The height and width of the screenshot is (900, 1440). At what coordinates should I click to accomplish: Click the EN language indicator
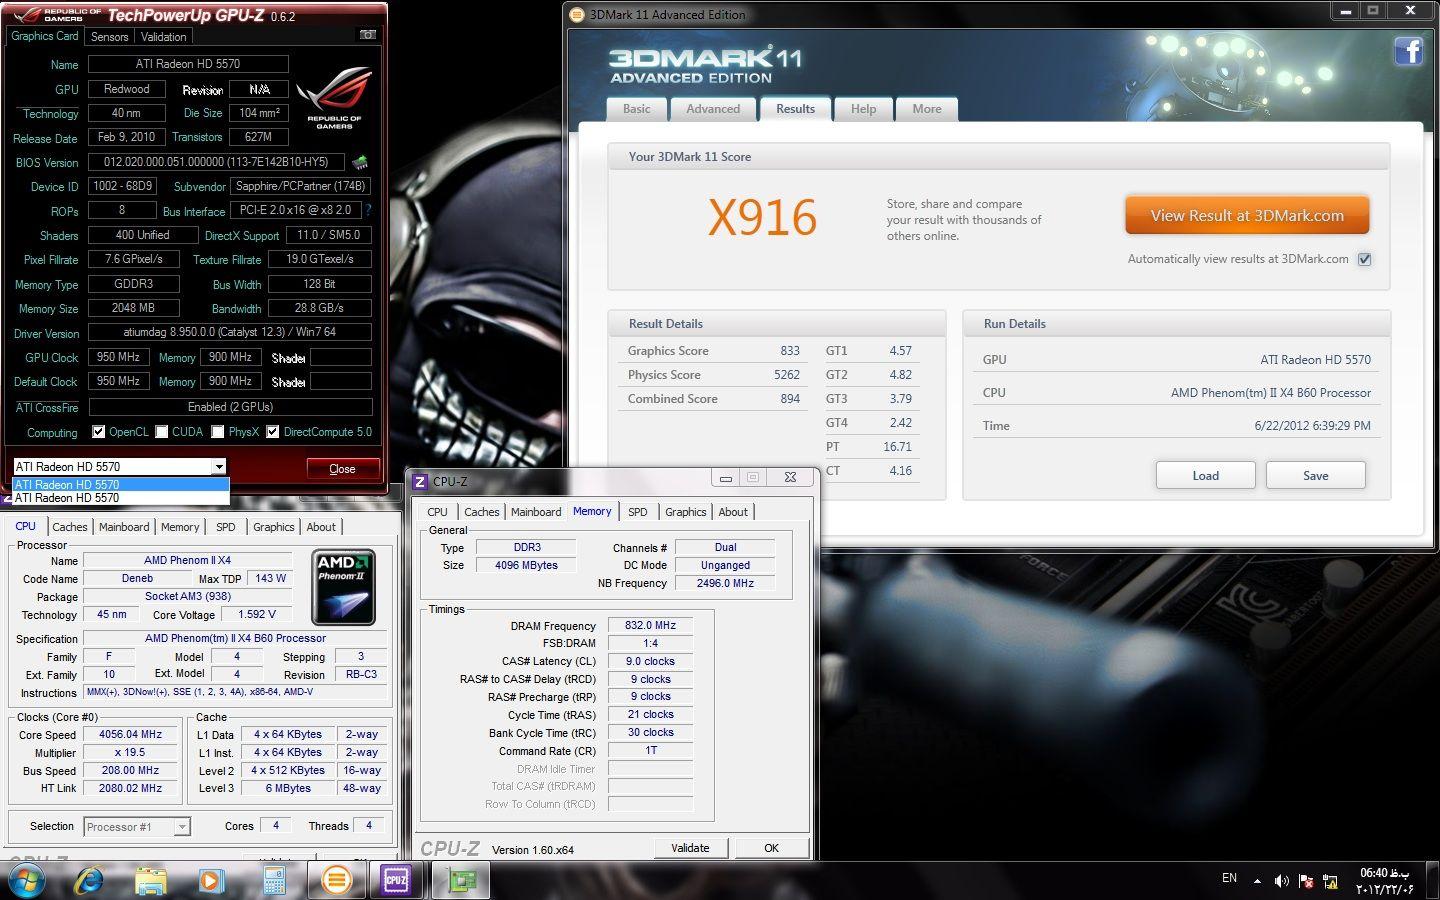1229,878
